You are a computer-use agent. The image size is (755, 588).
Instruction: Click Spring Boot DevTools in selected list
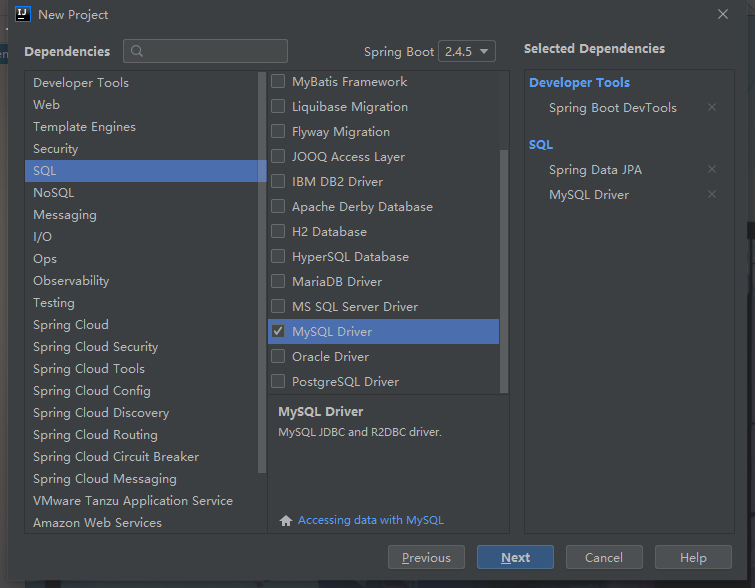click(612, 108)
